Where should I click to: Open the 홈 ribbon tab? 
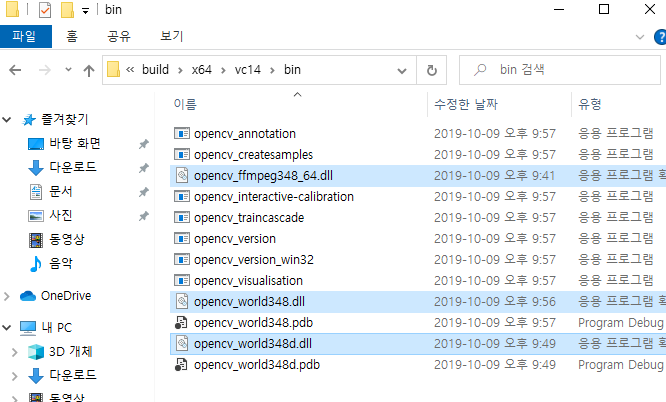click(x=72, y=37)
